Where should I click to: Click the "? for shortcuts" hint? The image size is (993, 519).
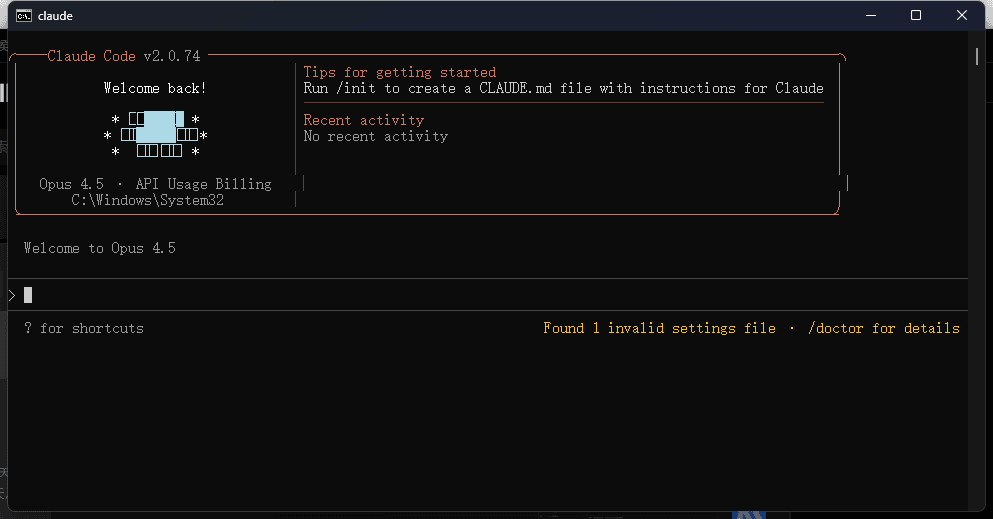tap(84, 328)
